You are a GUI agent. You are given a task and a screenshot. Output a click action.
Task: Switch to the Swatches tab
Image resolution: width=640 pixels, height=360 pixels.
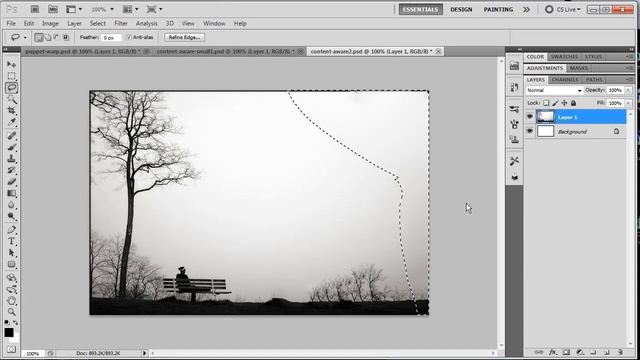click(564, 57)
